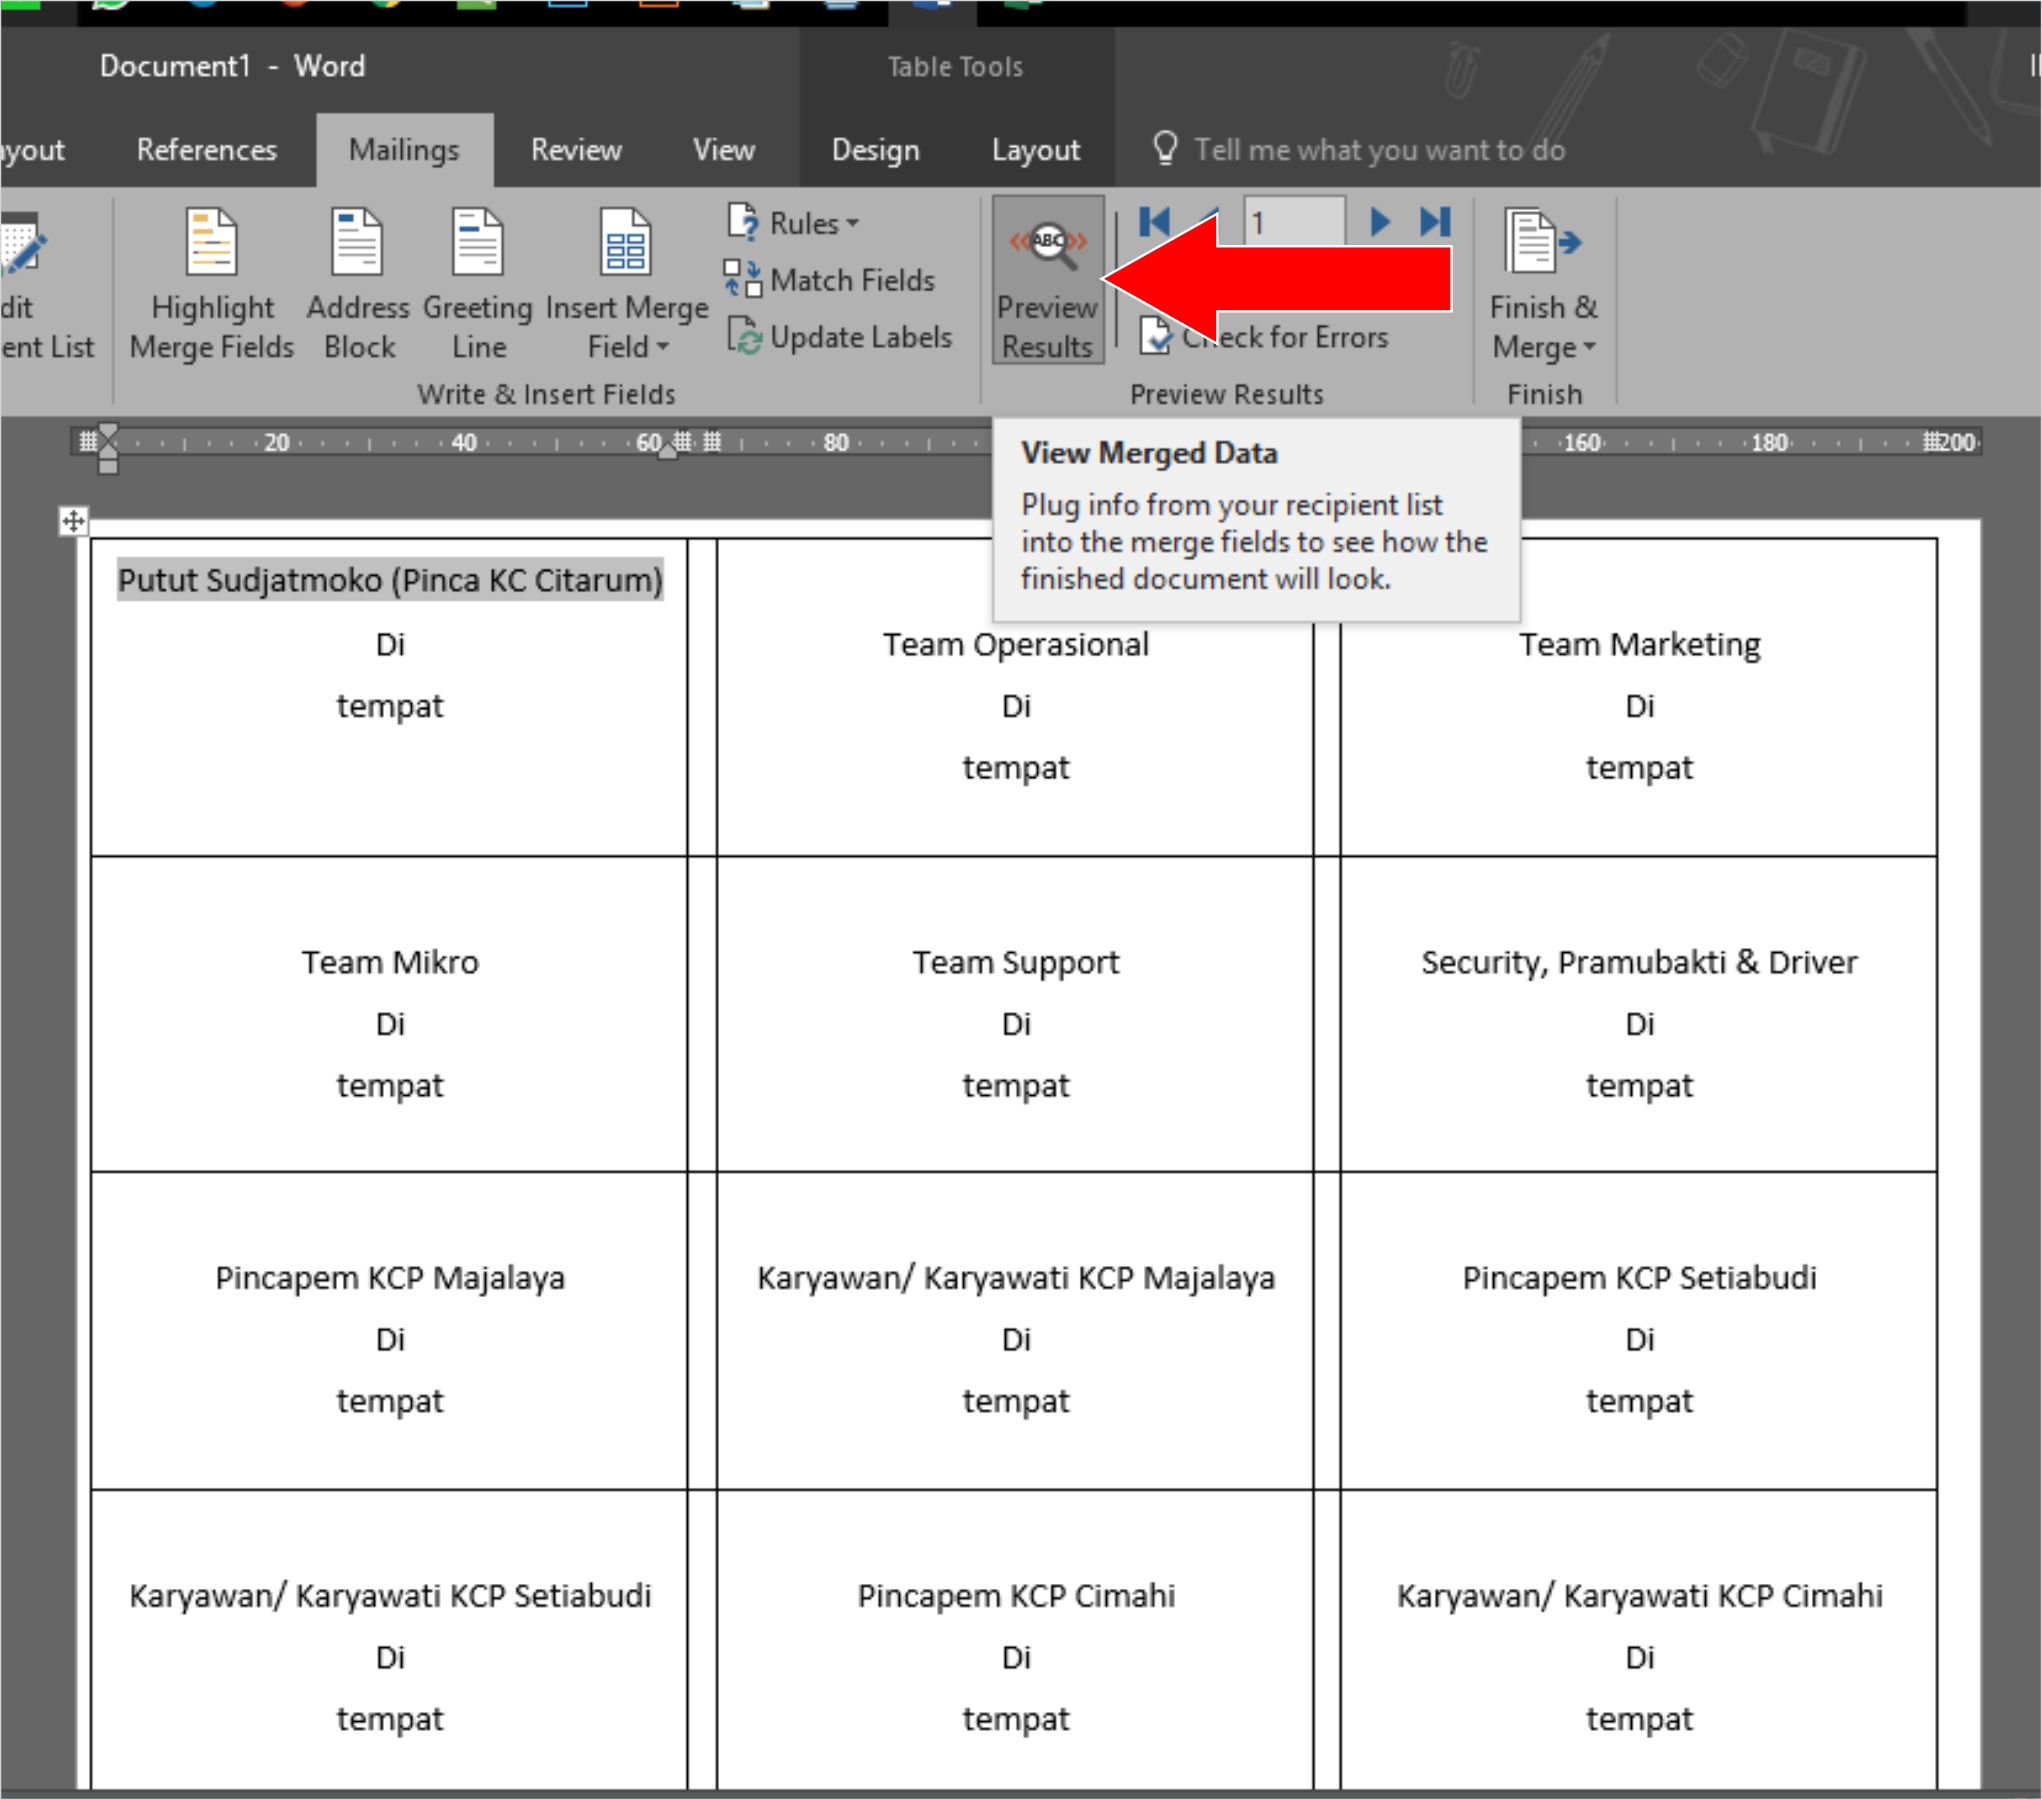Click the record number input field
The image size is (2042, 1800).
(x=1286, y=222)
